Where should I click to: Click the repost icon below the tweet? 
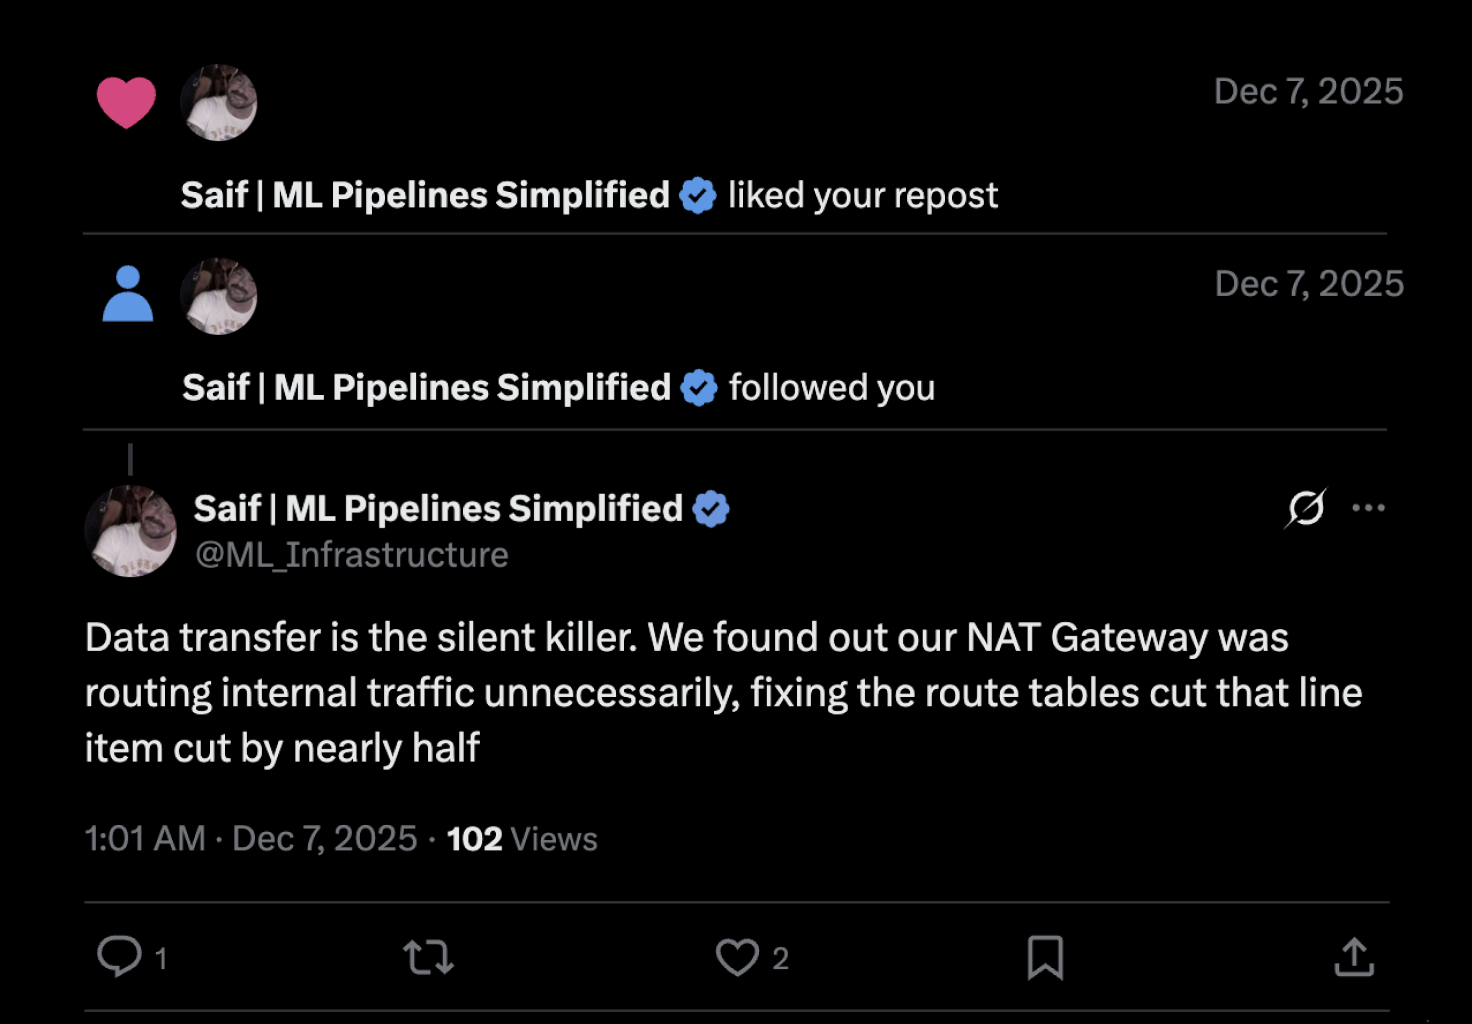click(x=428, y=957)
